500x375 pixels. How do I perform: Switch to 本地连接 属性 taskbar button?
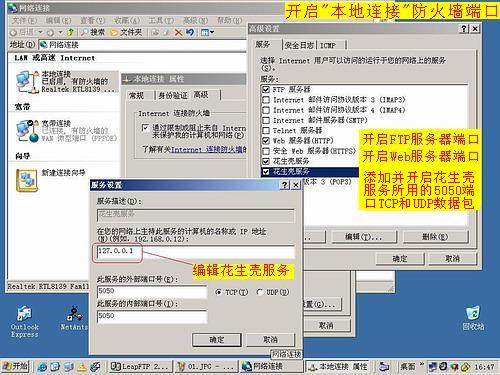pos(337,367)
